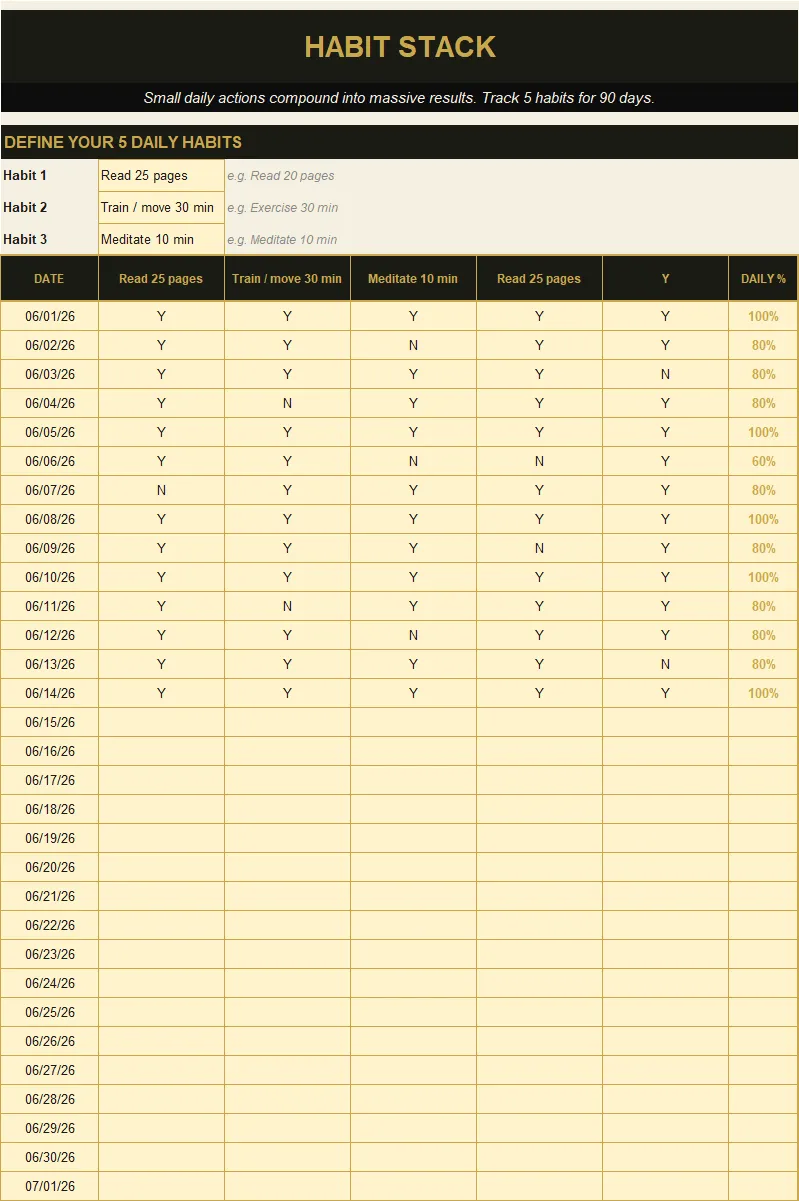Image resolution: width=799 pixels, height=1201 pixels.
Task: Click the hint text 'e.g. Exercise 30 min'
Action: (x=282, y=208)
